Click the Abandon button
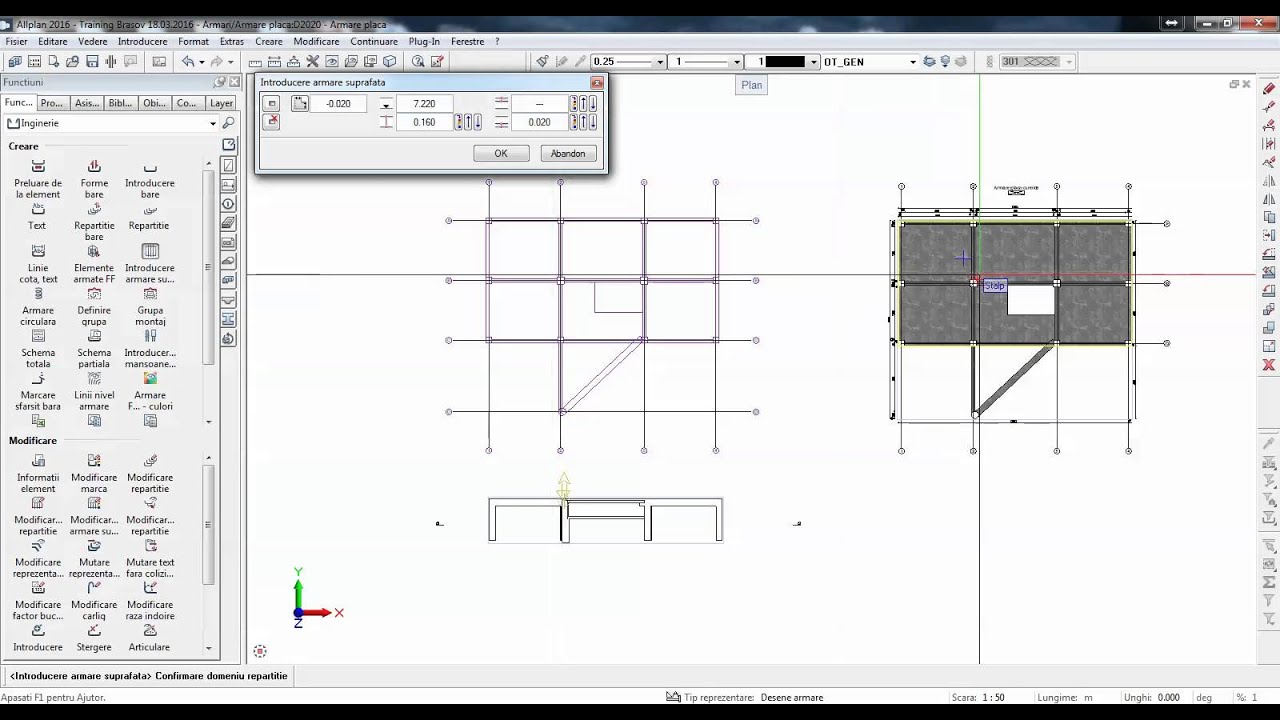1280x720 pixels. tap(568, 153)
